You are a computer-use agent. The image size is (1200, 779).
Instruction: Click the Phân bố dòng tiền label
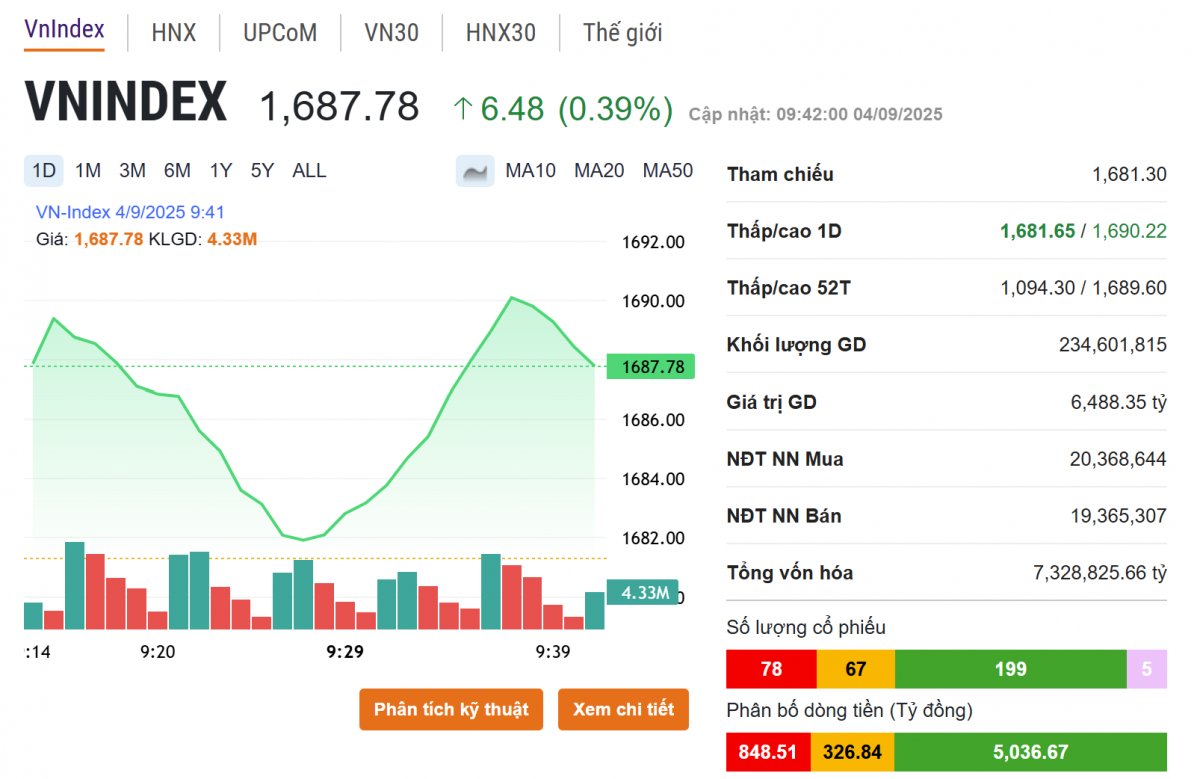849,711
